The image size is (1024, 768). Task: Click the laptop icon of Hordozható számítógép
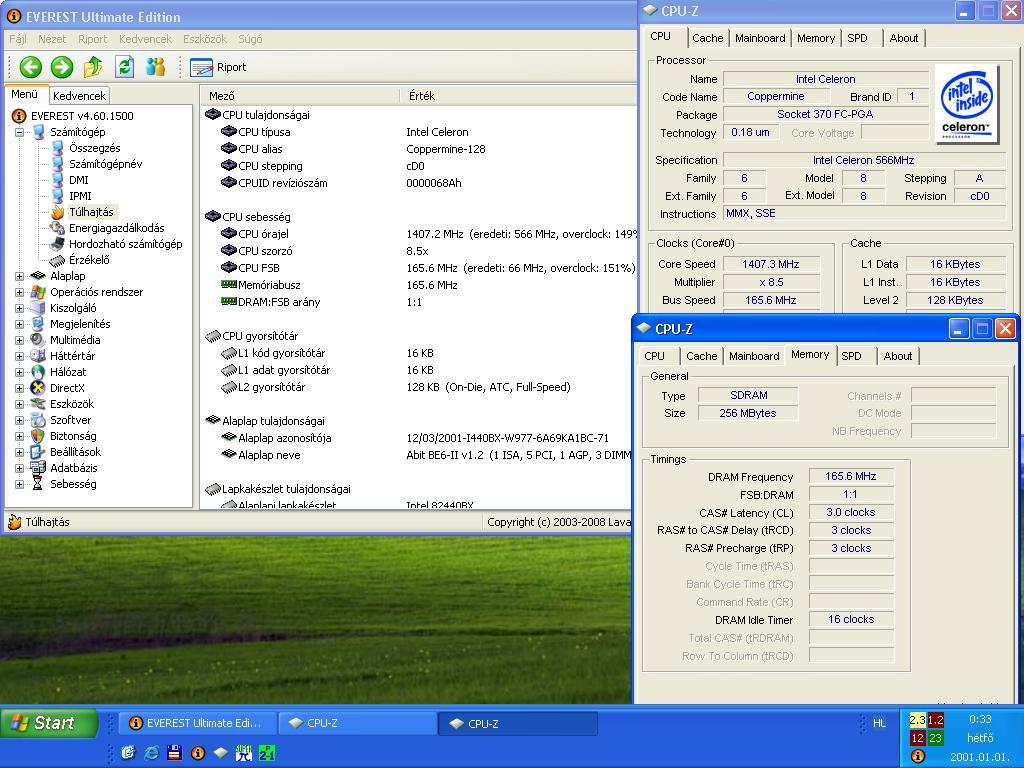coord(57,244)
